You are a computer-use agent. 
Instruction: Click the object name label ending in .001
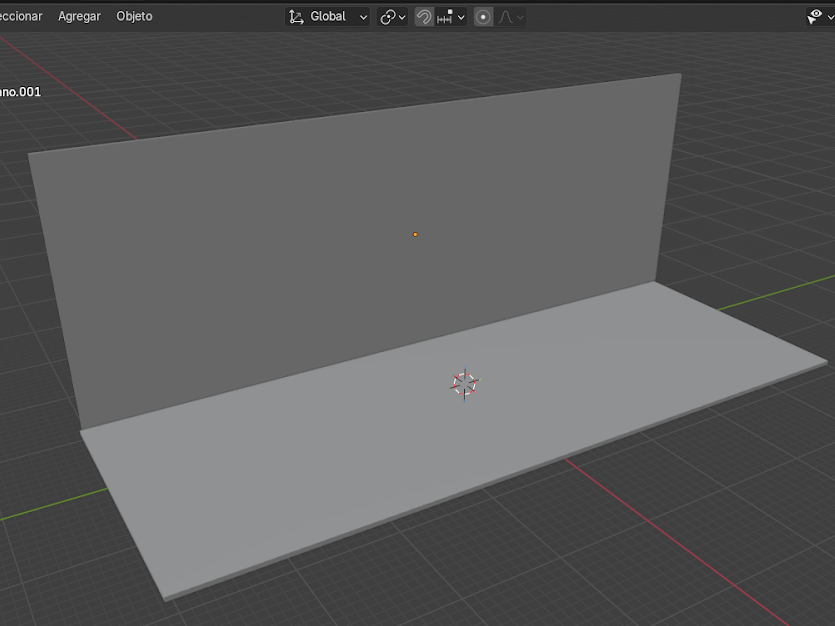20,92
